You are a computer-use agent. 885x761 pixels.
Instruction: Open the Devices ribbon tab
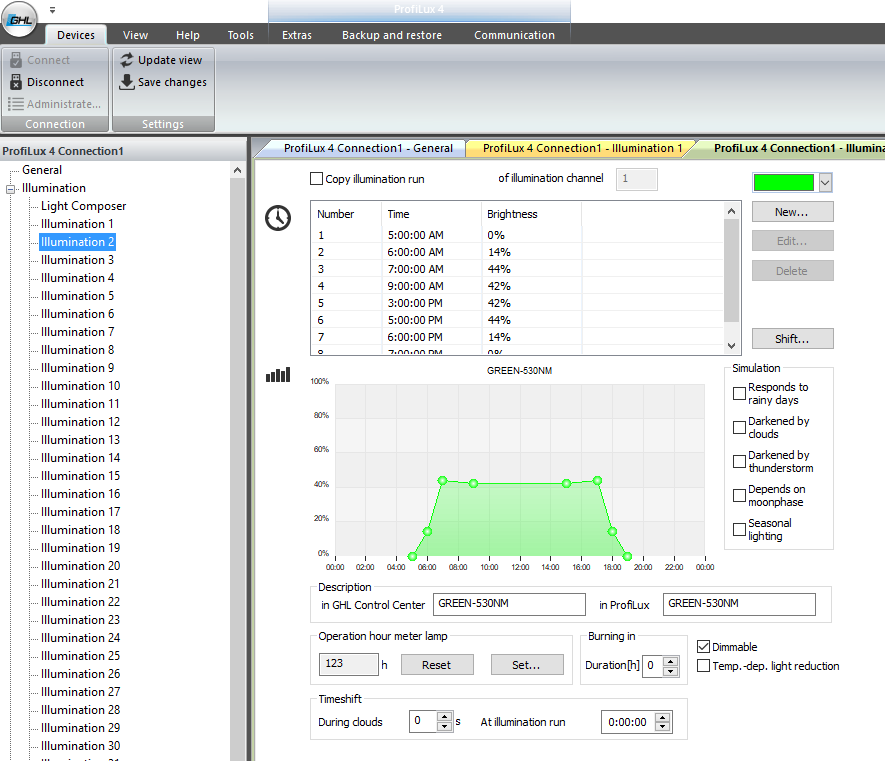click(76, 35)
